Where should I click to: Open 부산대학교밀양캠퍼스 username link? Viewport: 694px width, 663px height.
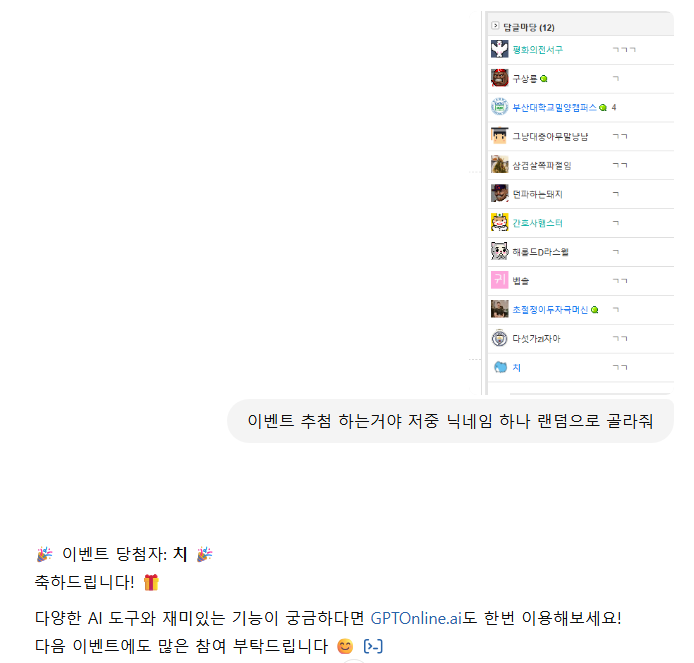pyautogui.click(x=554, y=108)
